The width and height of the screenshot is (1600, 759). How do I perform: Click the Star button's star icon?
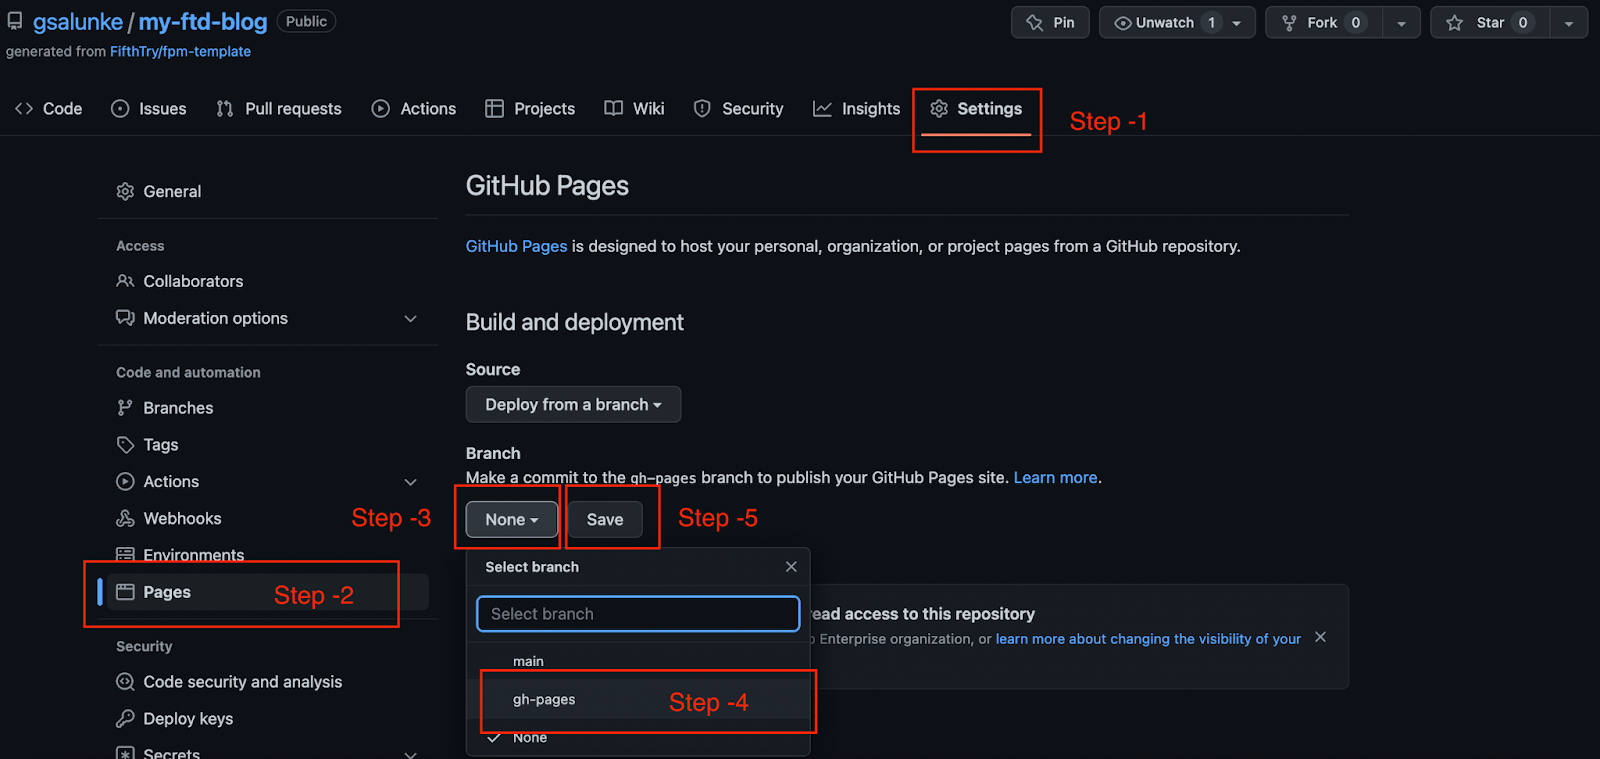tap(1455, 23)
